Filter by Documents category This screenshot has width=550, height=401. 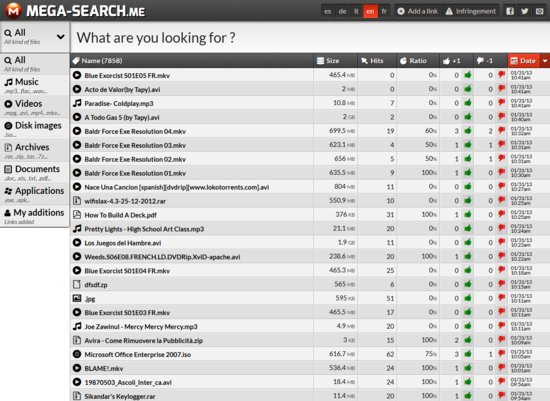point(34,172)
